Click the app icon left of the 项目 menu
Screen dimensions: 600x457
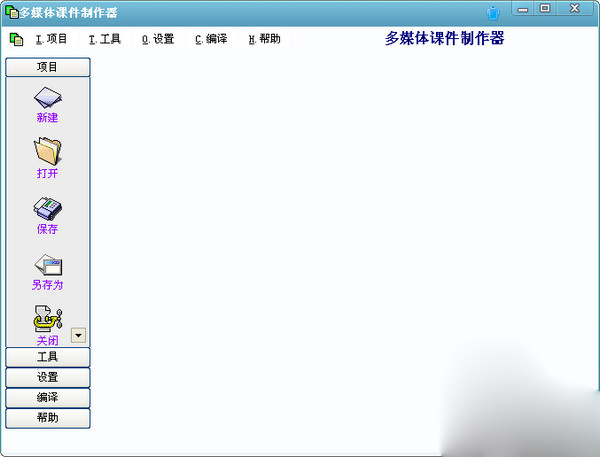16,39
